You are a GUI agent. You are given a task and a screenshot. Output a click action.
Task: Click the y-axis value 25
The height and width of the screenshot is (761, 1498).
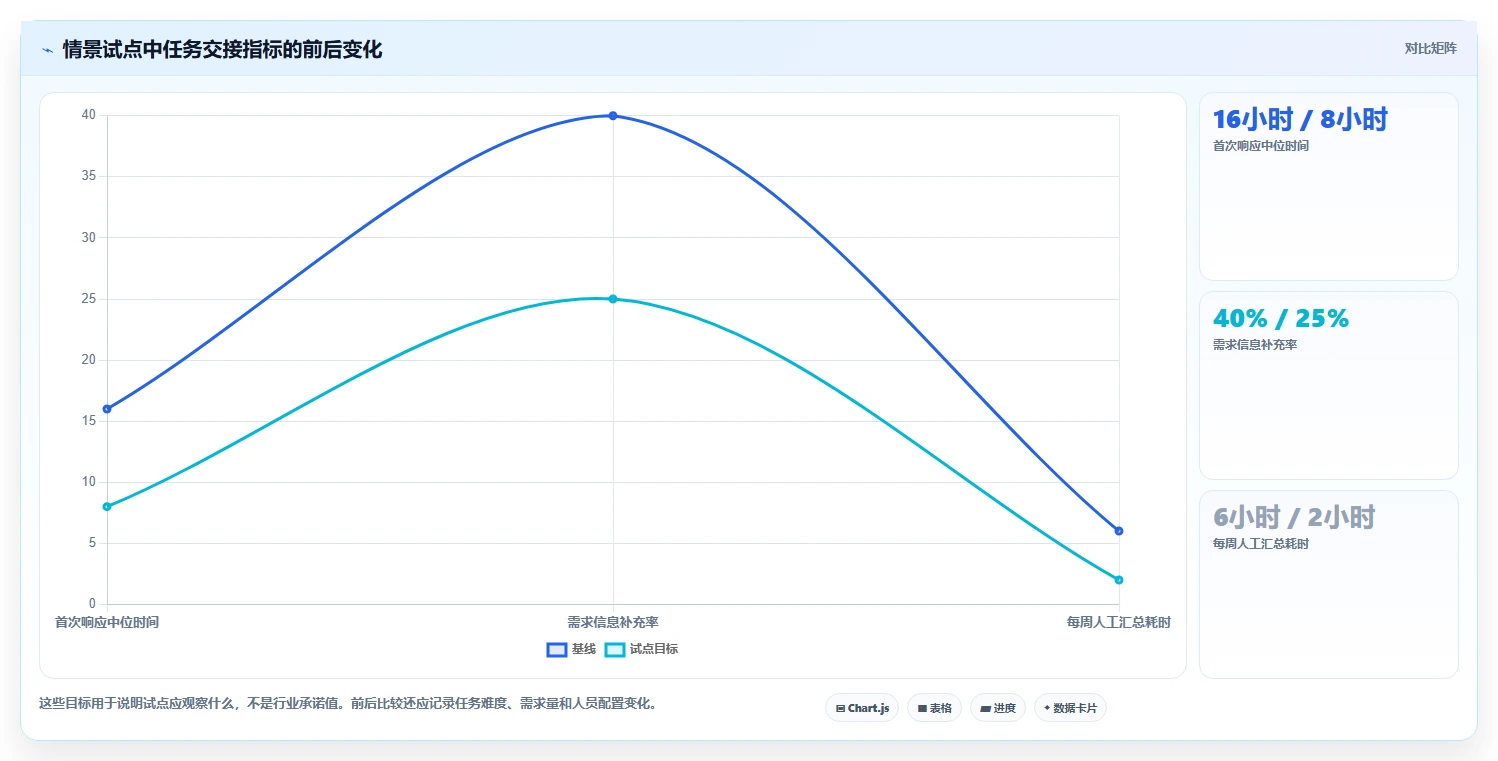tap(89, 299)
